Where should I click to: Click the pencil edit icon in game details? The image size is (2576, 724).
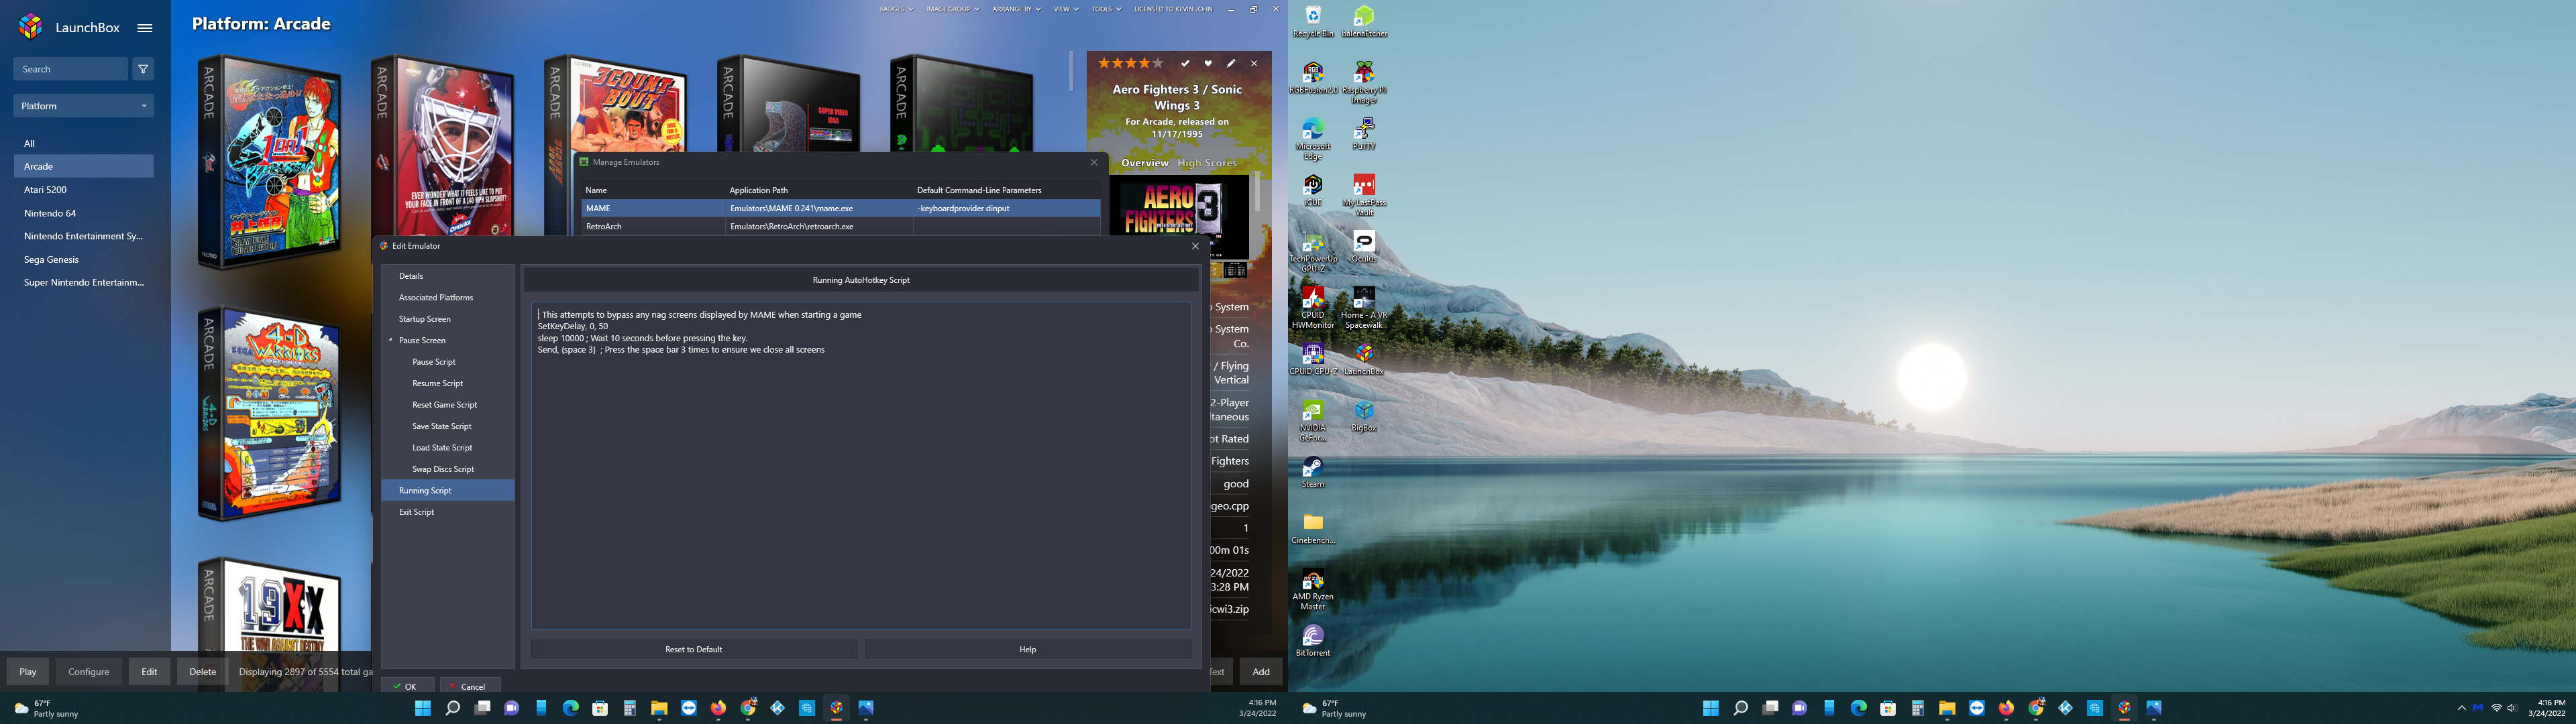[x=1231, y=63]
